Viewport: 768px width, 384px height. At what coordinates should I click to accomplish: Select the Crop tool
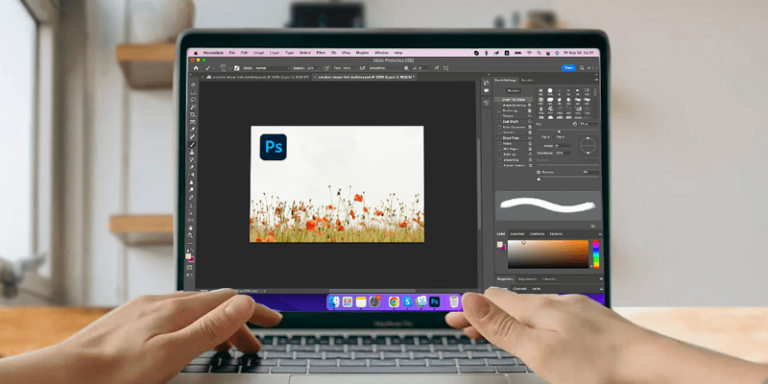pyautogui.click(x=193, y=114)
